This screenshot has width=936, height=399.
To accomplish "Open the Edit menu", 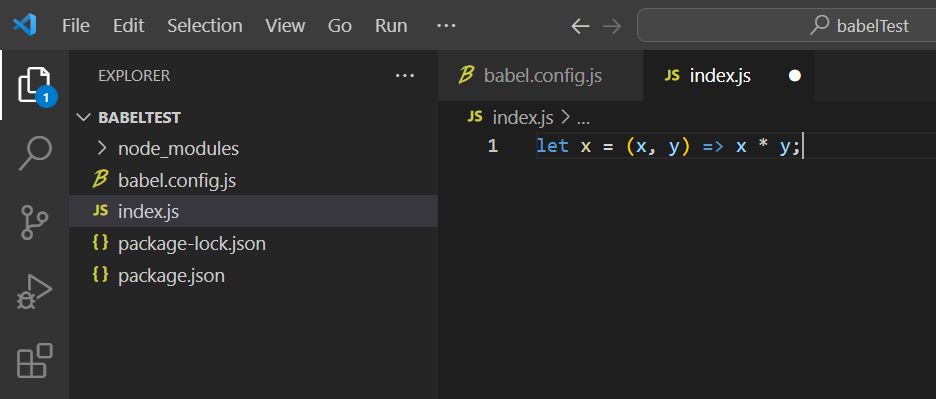I will 129,26.
